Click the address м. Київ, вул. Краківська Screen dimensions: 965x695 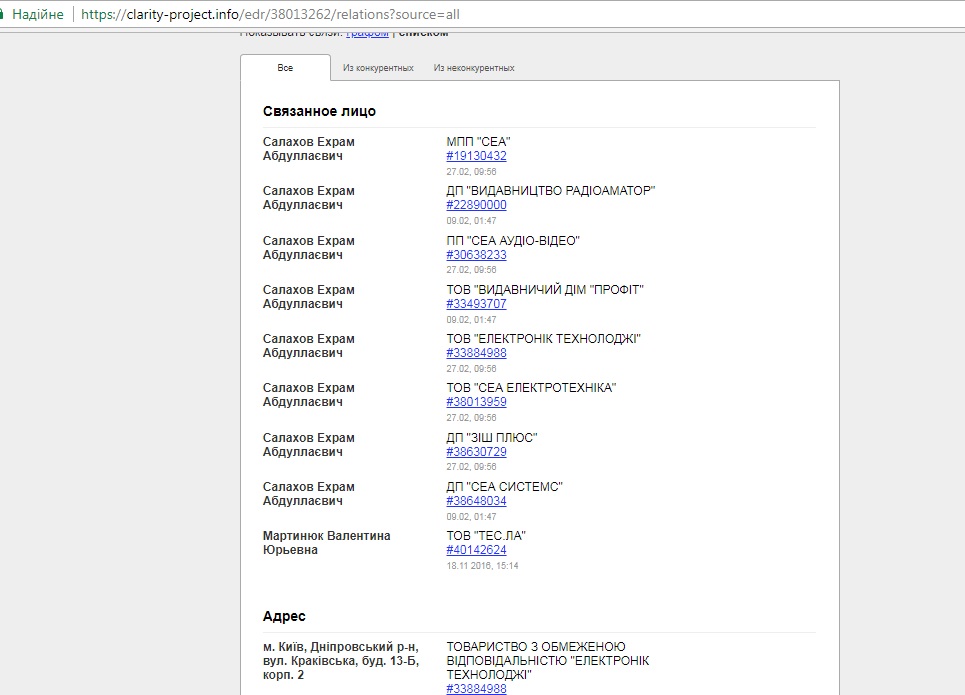tap(341, 661)
